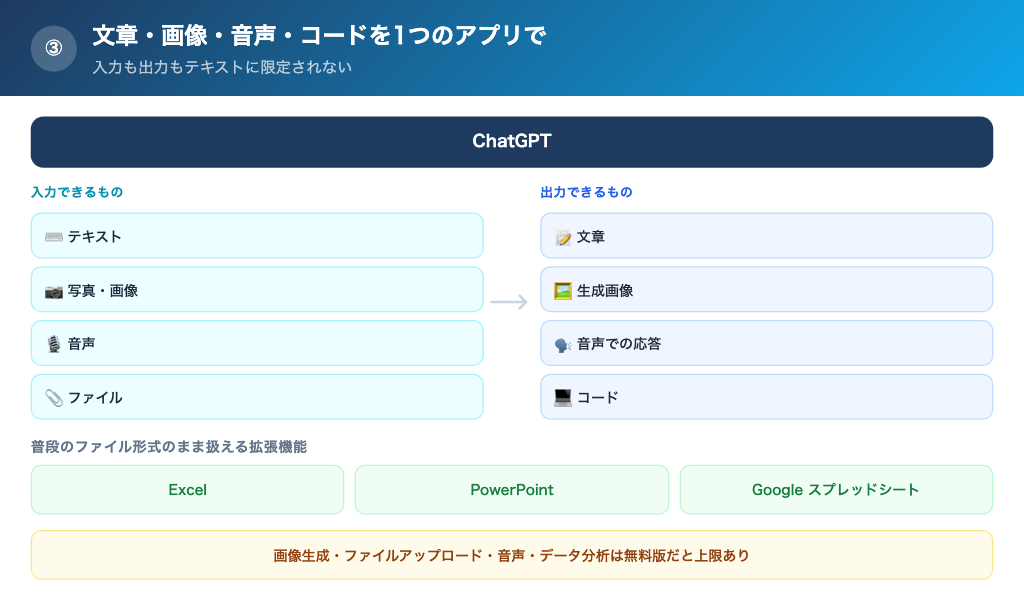Click the laptop icon beside コード

coord(563,398)
